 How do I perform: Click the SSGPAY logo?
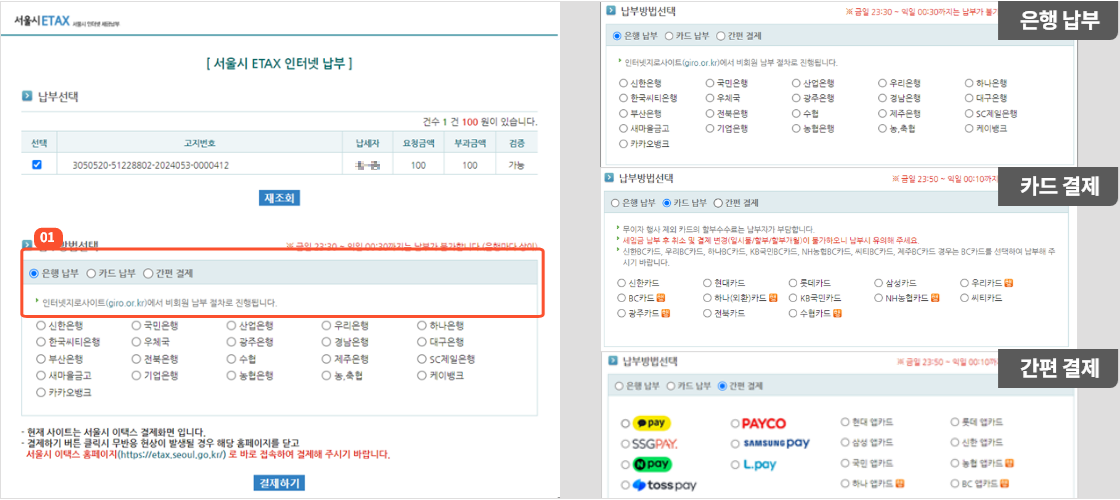655,444
